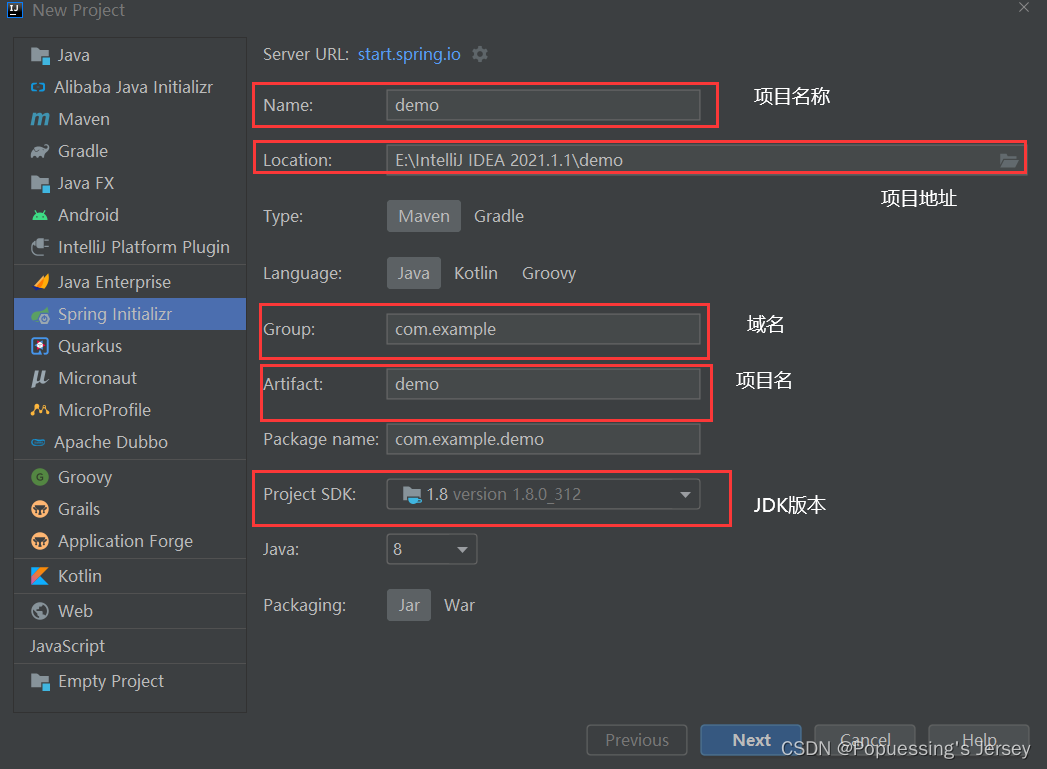Click the IntelliJ Platform Plugin icon
1047x769 pixels.
pyautogui.click(x=40, y=248)
